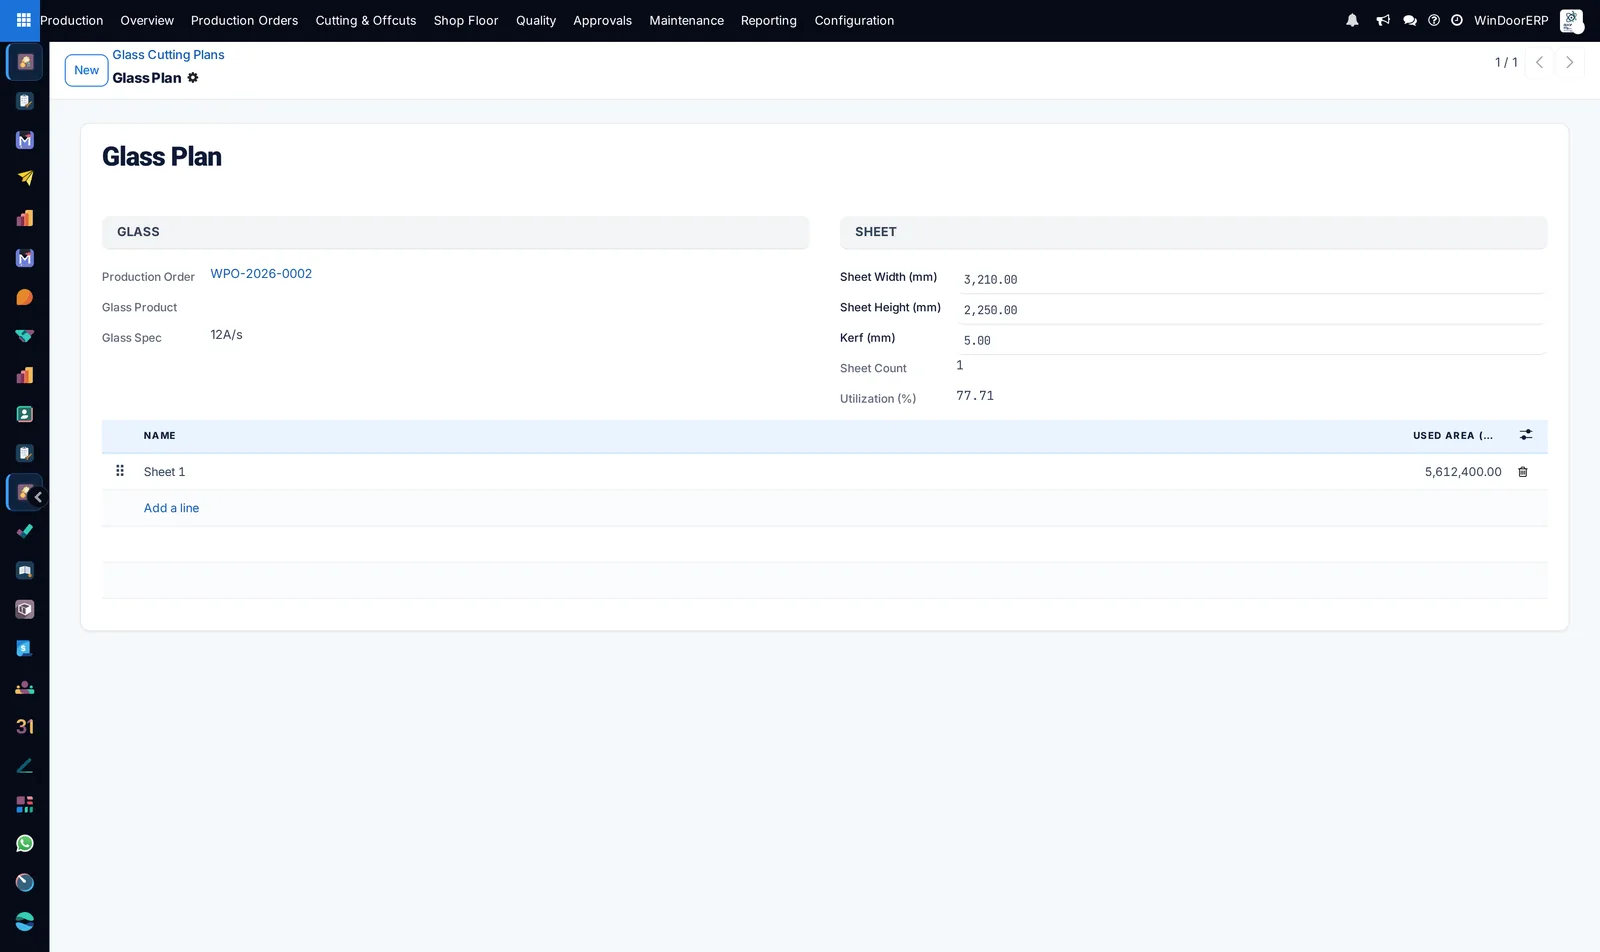Grab the drag handle of Sheet 1
The height and width of the screenshot is (952, 1600).
coord(120,471)
